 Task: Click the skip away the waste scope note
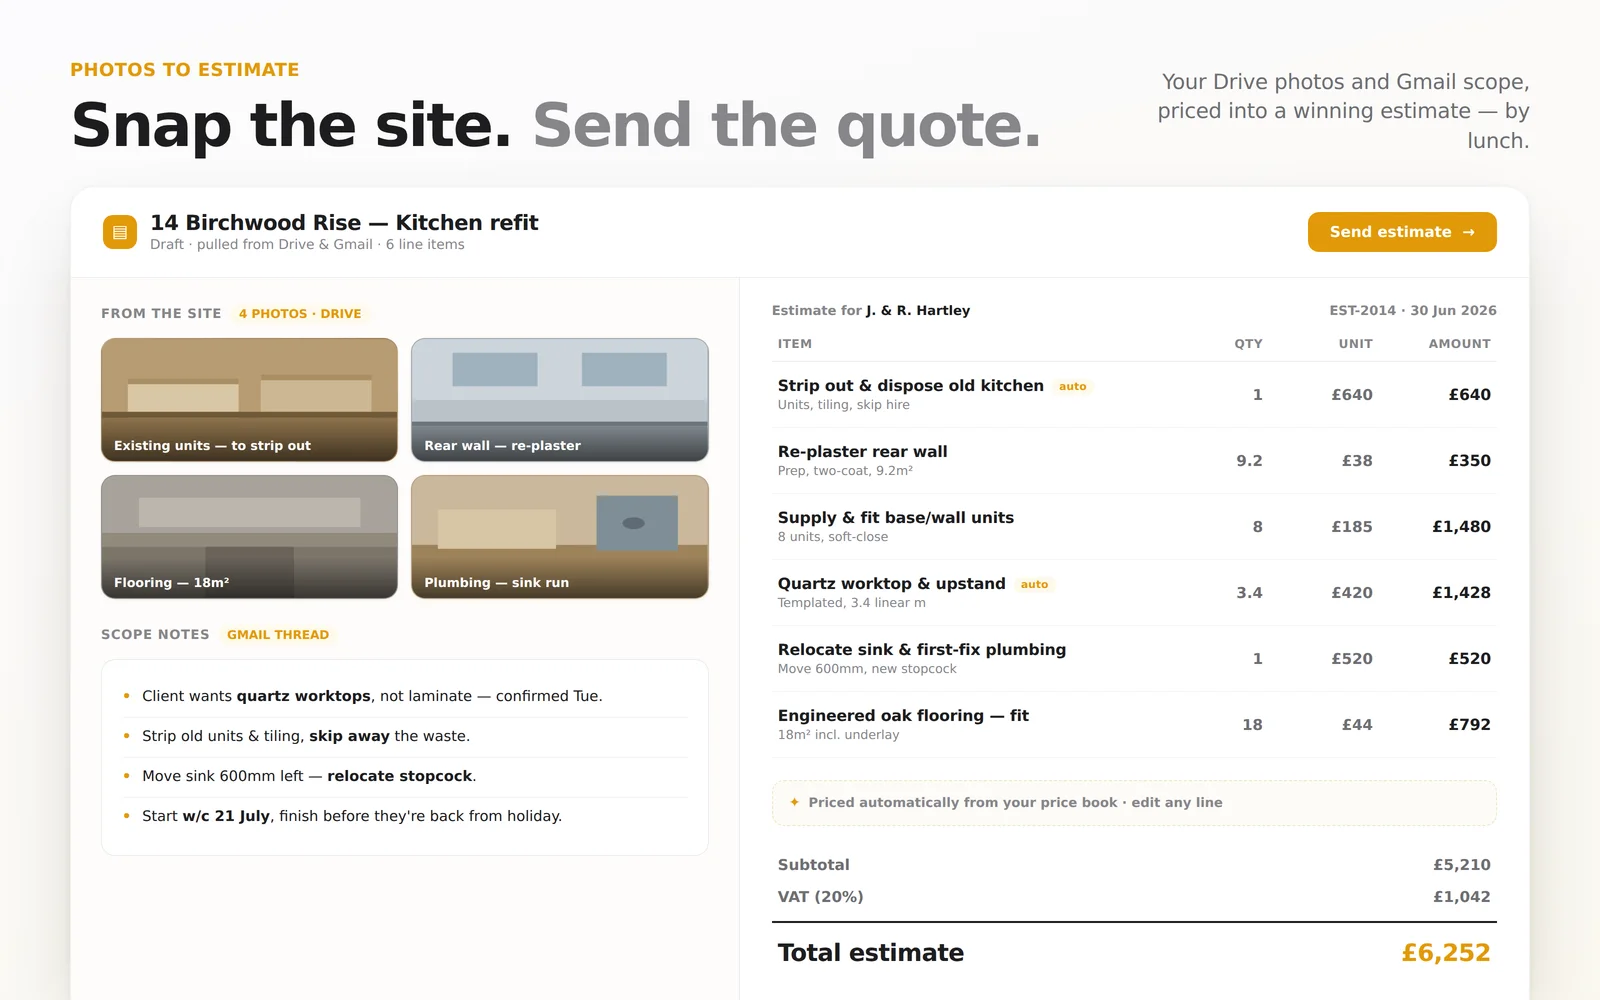tap(405, 736)
